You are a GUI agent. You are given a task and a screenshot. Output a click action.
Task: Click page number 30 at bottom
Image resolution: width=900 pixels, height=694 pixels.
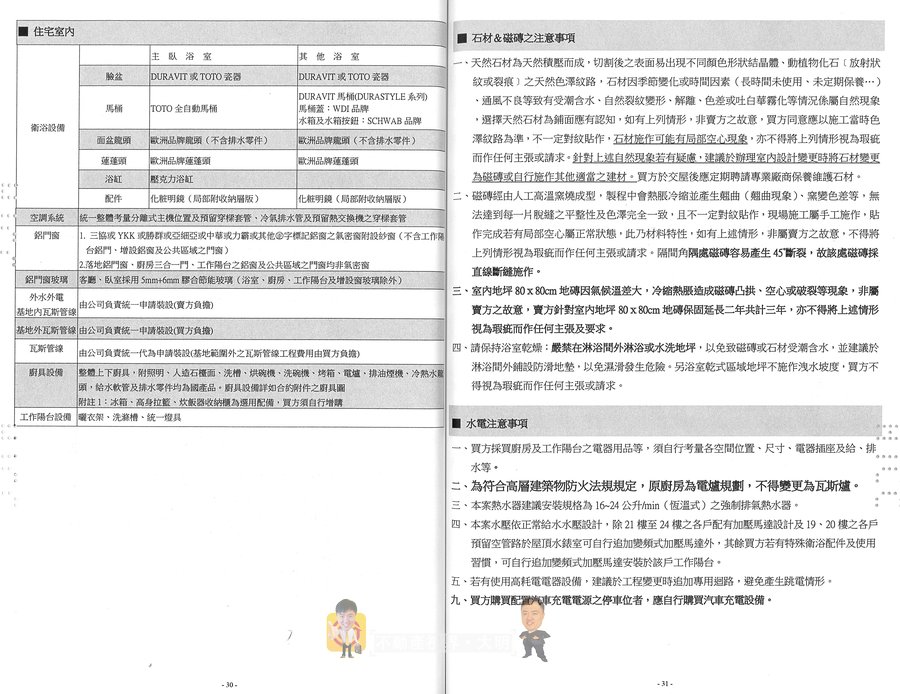click(228, 684)
